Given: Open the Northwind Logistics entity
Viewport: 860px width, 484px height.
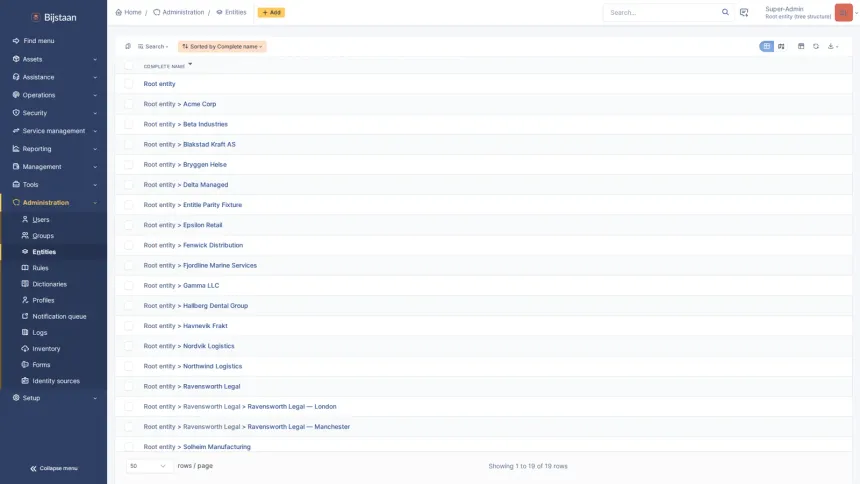Looking at the screenshot, I should tap(212, 366).
